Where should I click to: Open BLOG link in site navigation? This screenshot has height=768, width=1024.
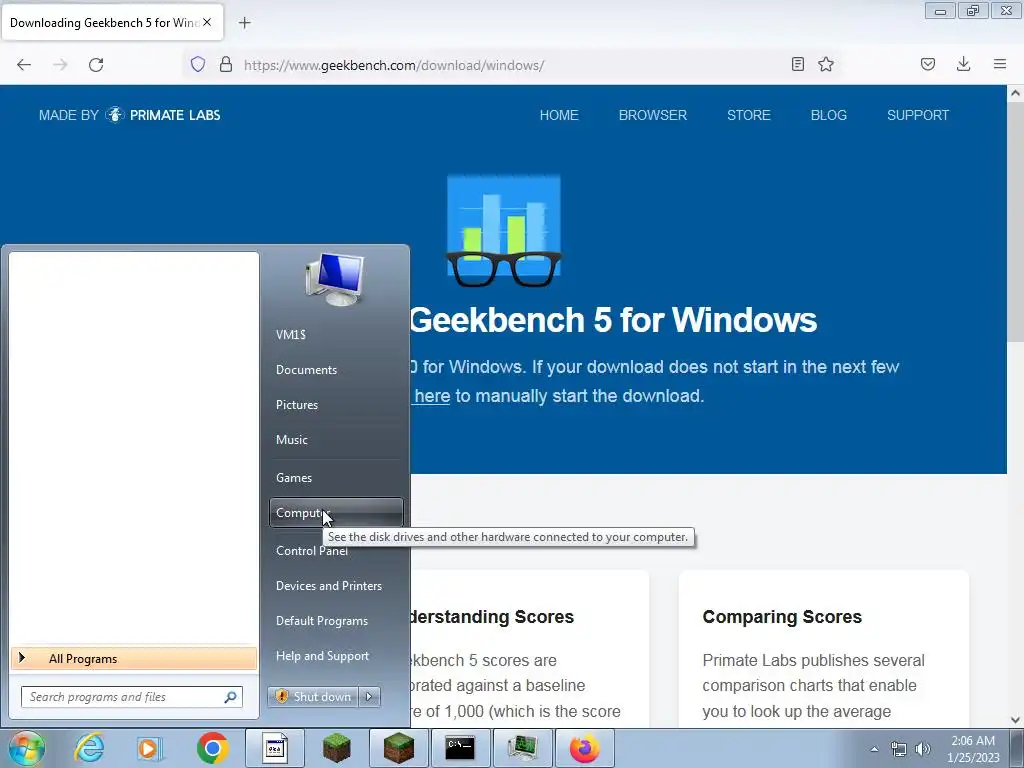click(x=829, y=115)
